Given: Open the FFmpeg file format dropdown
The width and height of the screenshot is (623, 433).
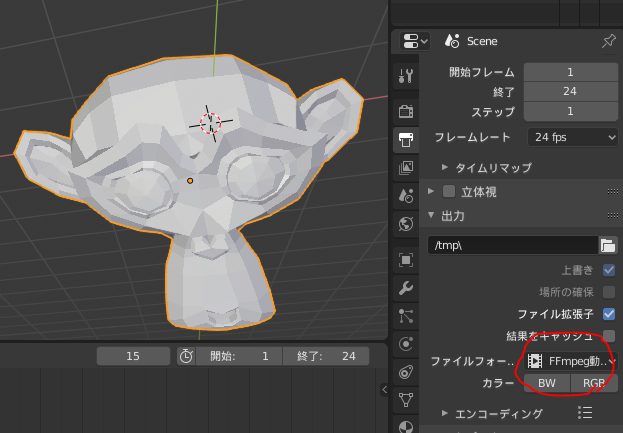Looking at the screenshot, I should 571,360.
